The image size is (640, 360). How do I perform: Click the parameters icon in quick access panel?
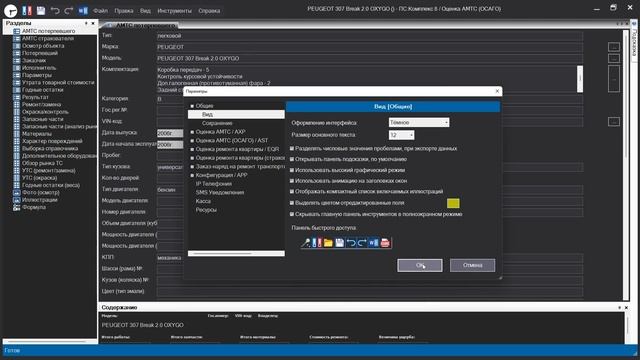[x=317, y=243]
